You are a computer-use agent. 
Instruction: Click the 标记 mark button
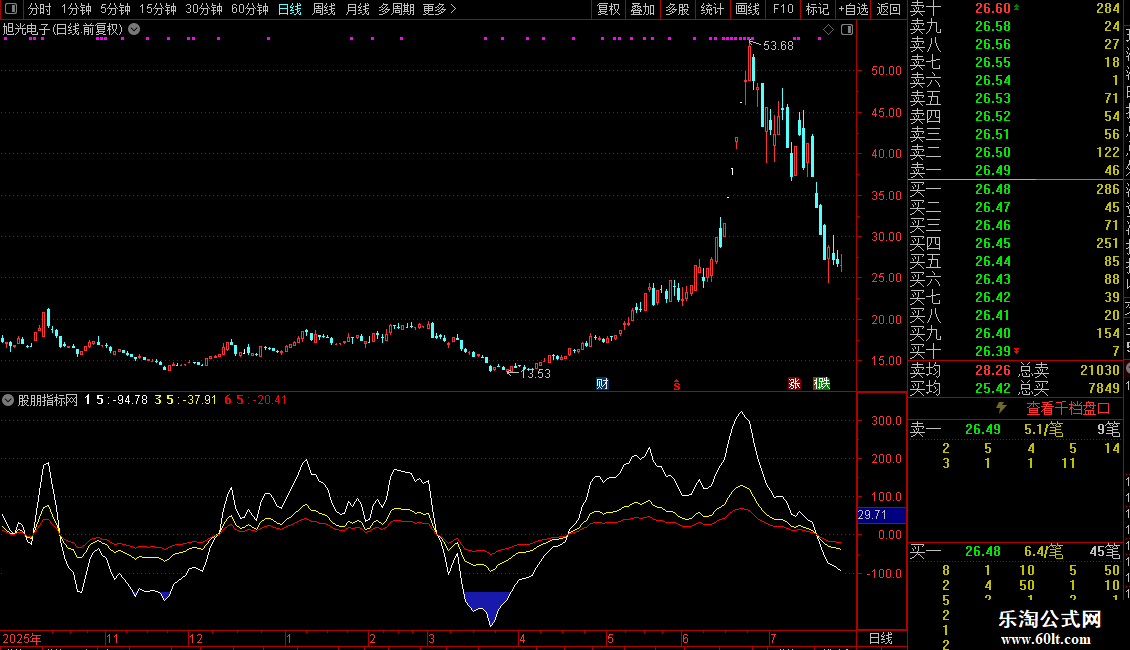click(x=817, y=9)
